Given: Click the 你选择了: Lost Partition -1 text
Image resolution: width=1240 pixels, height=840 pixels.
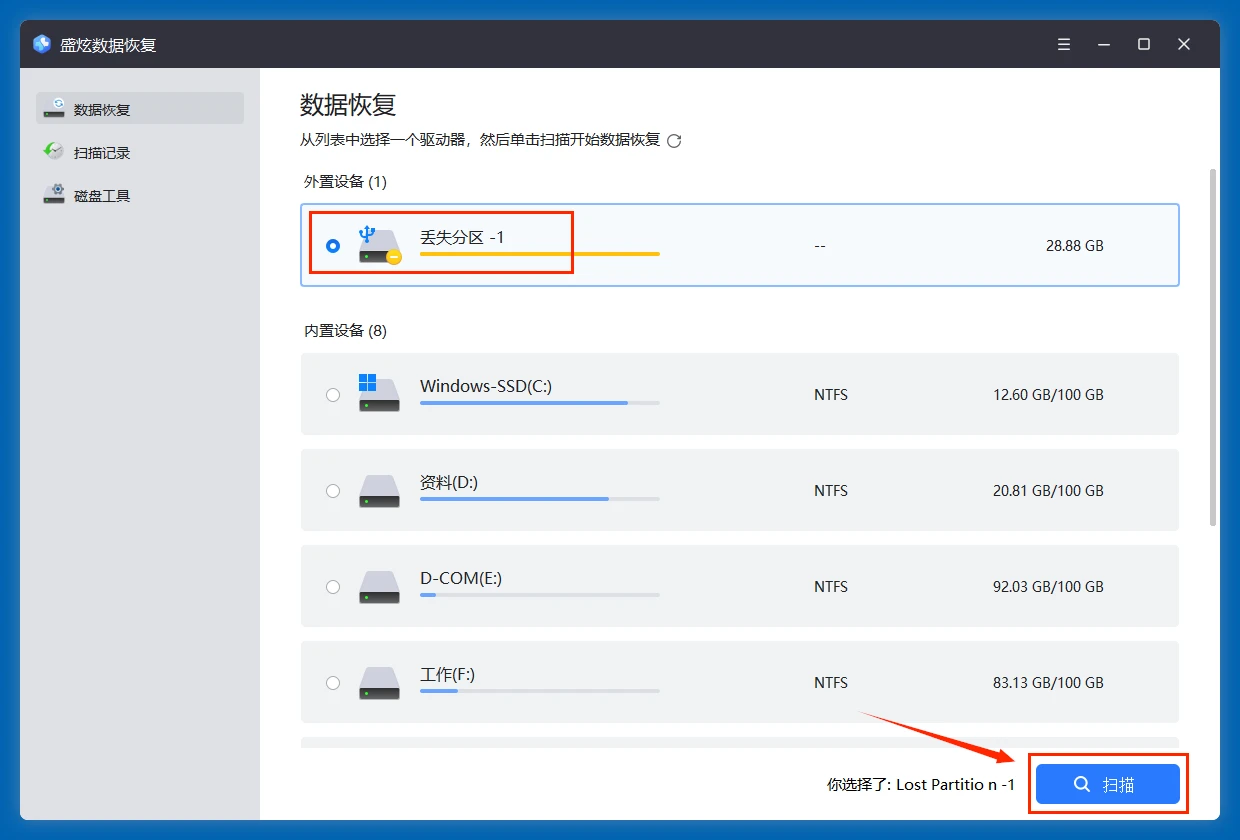Looking at the screenshot, I should [921, 785].
